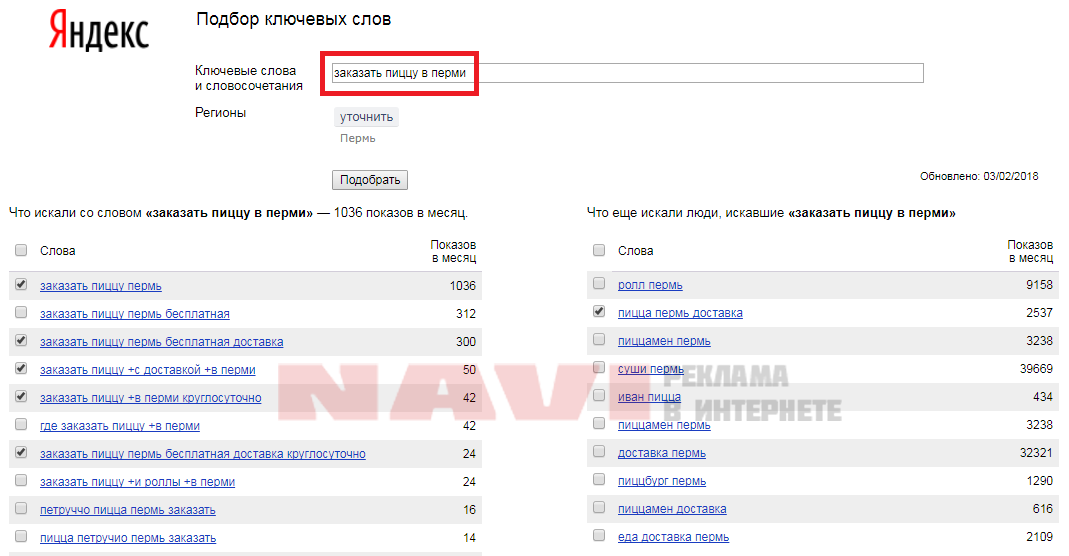This screenshot has width=1069, height=556.
Task: Open the заказать пиццу пермь link
Action: (x=101, y=285)
